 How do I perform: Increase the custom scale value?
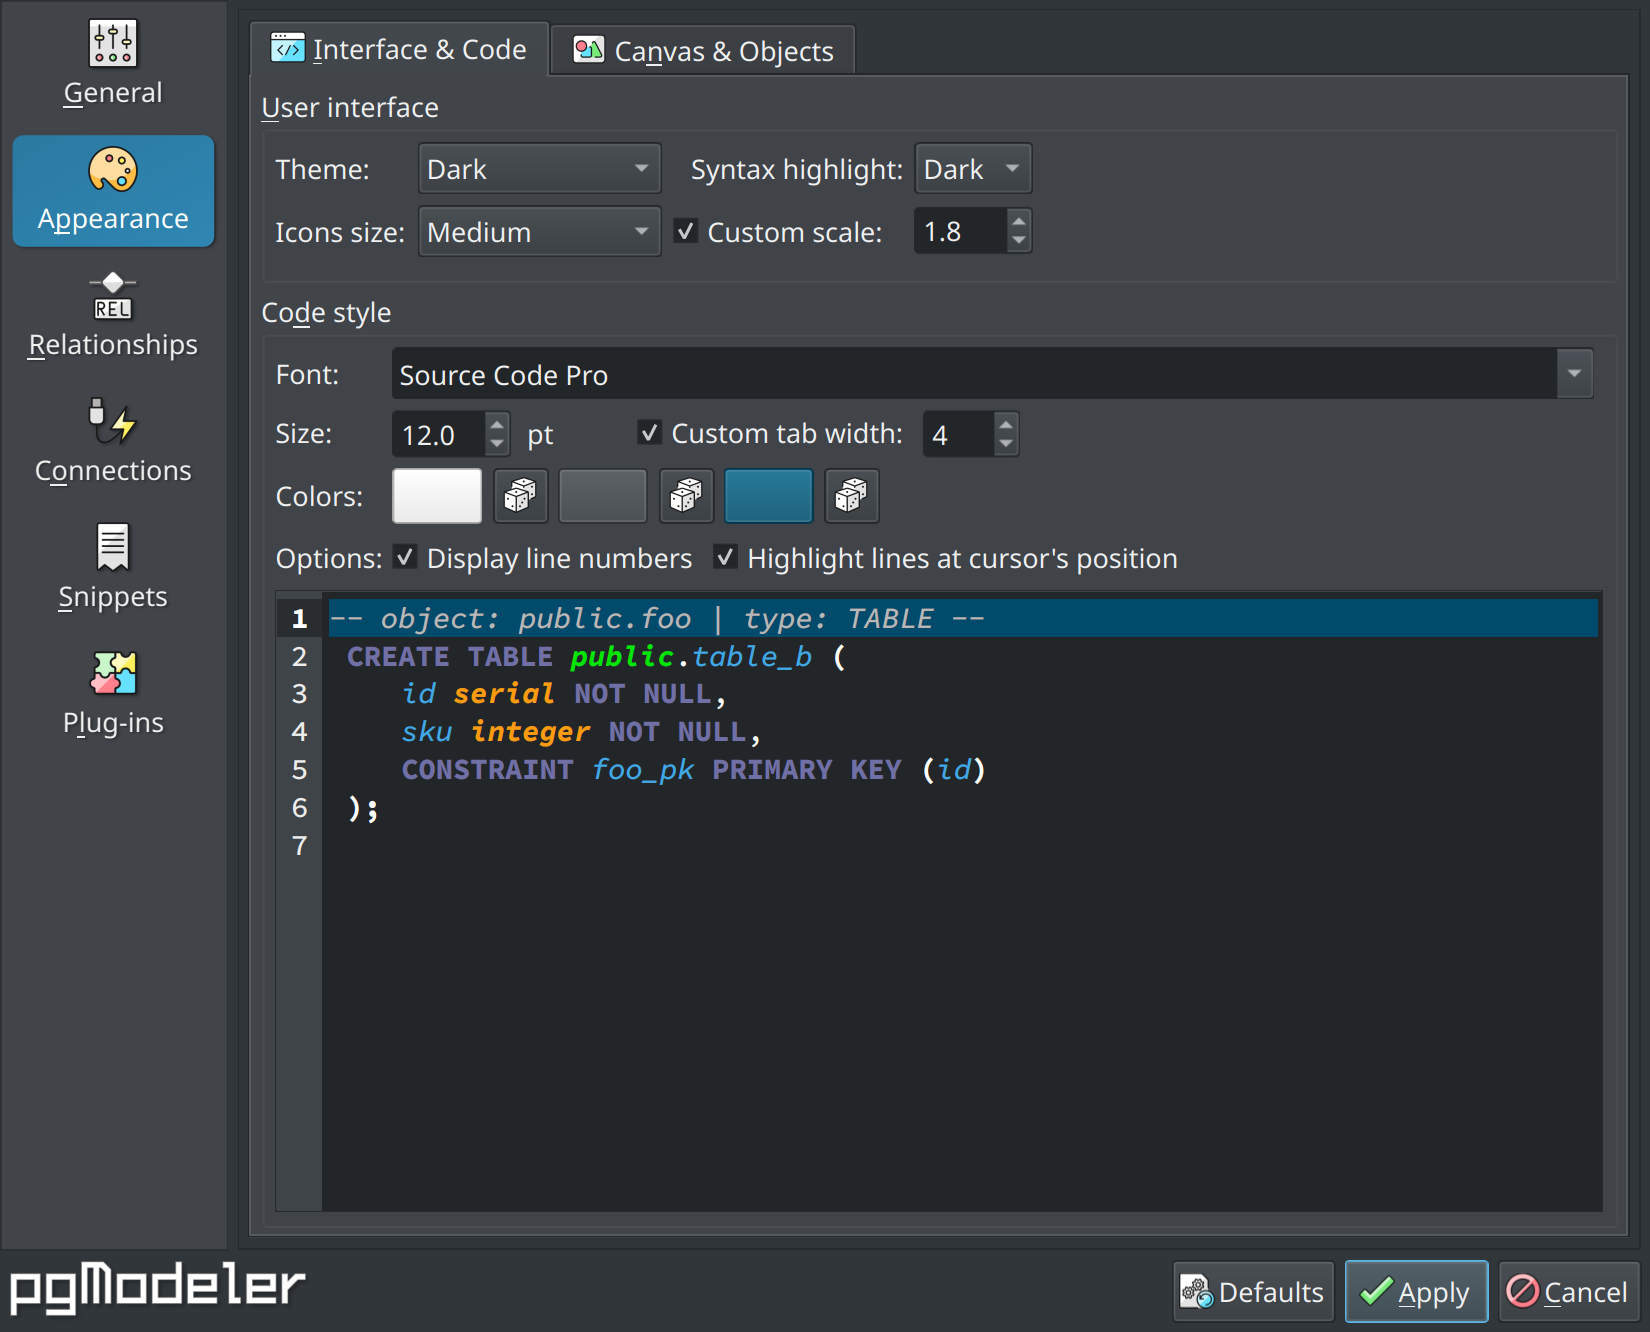pyautogui.click(x=1018, y=221)
